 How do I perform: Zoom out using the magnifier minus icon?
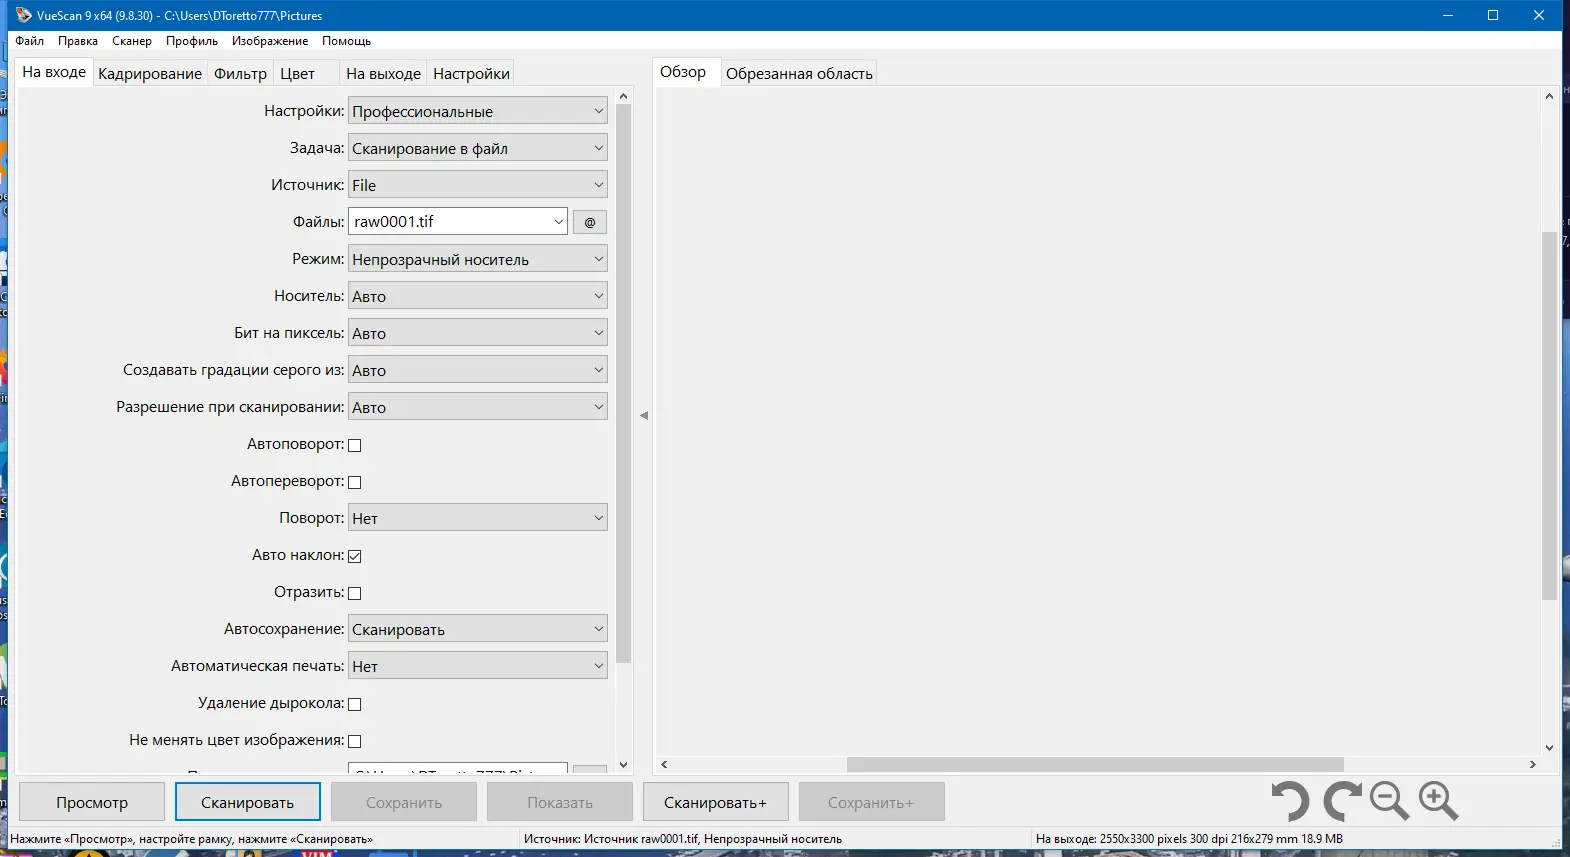pos(1390,802)
